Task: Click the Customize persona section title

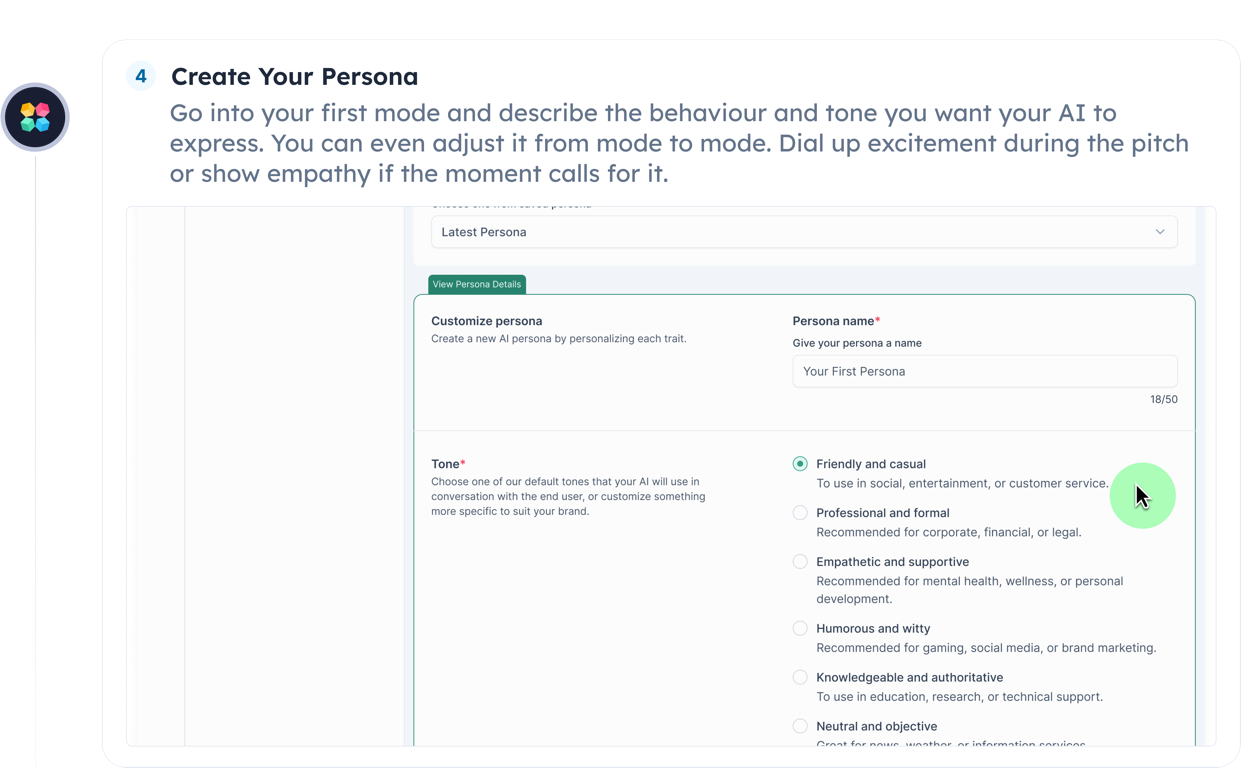Action: click(487, 321)
